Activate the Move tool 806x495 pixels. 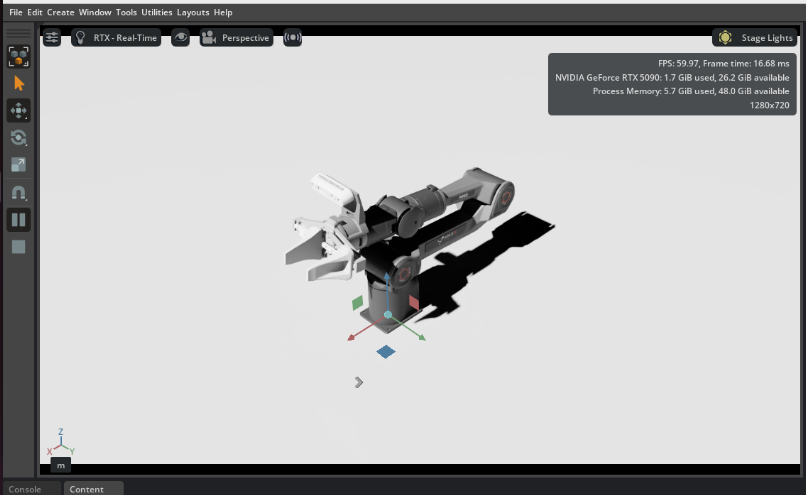(x=19, y=111)
